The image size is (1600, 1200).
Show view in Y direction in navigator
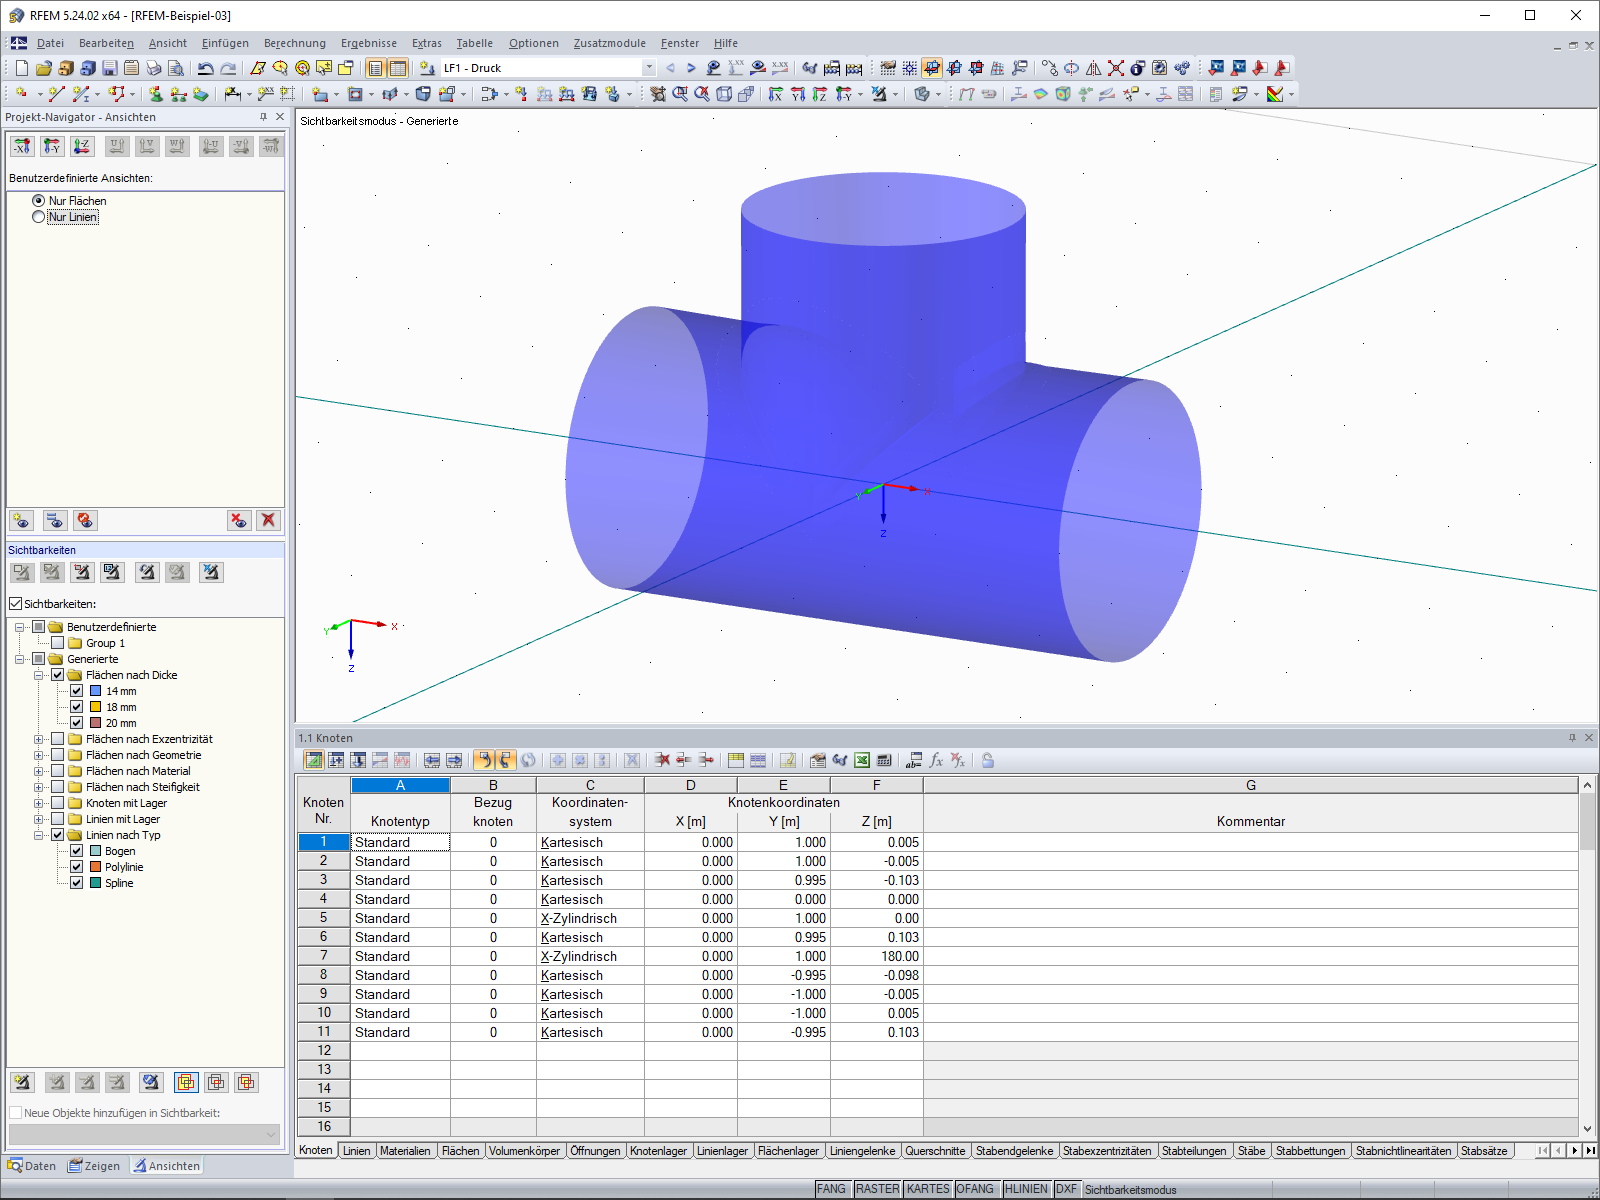52,146
